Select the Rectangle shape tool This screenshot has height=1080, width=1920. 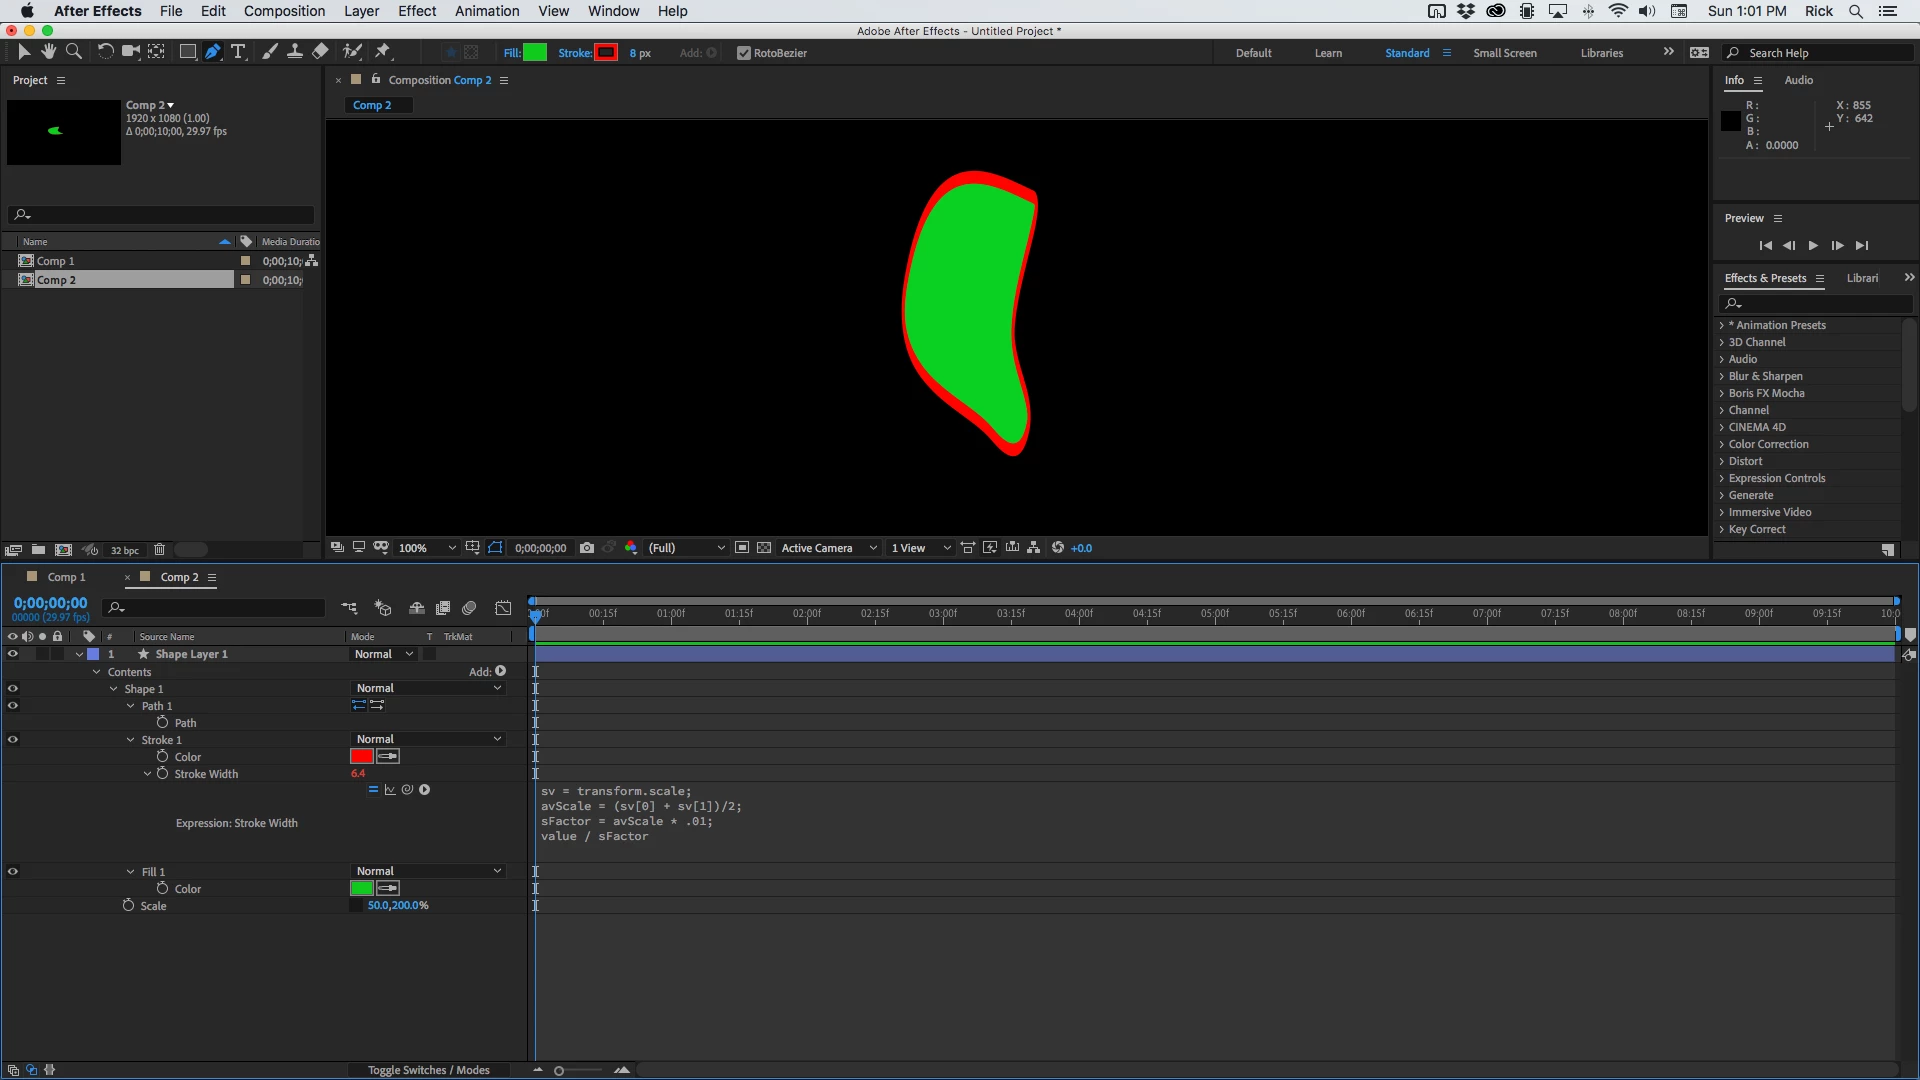click(x=187, y=52)
